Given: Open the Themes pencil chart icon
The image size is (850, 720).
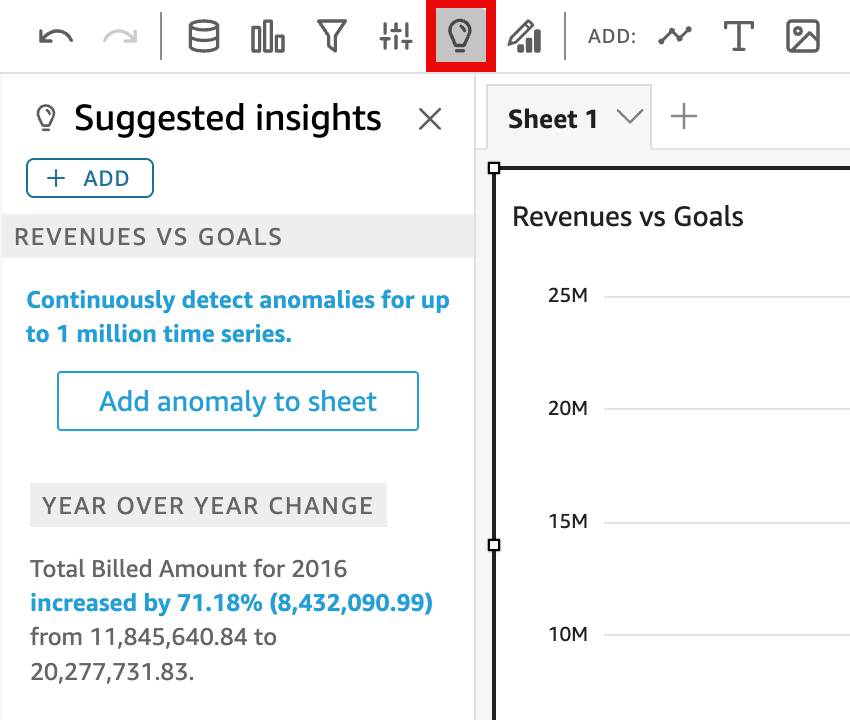Looking at the screenshot, I should 524,36.
